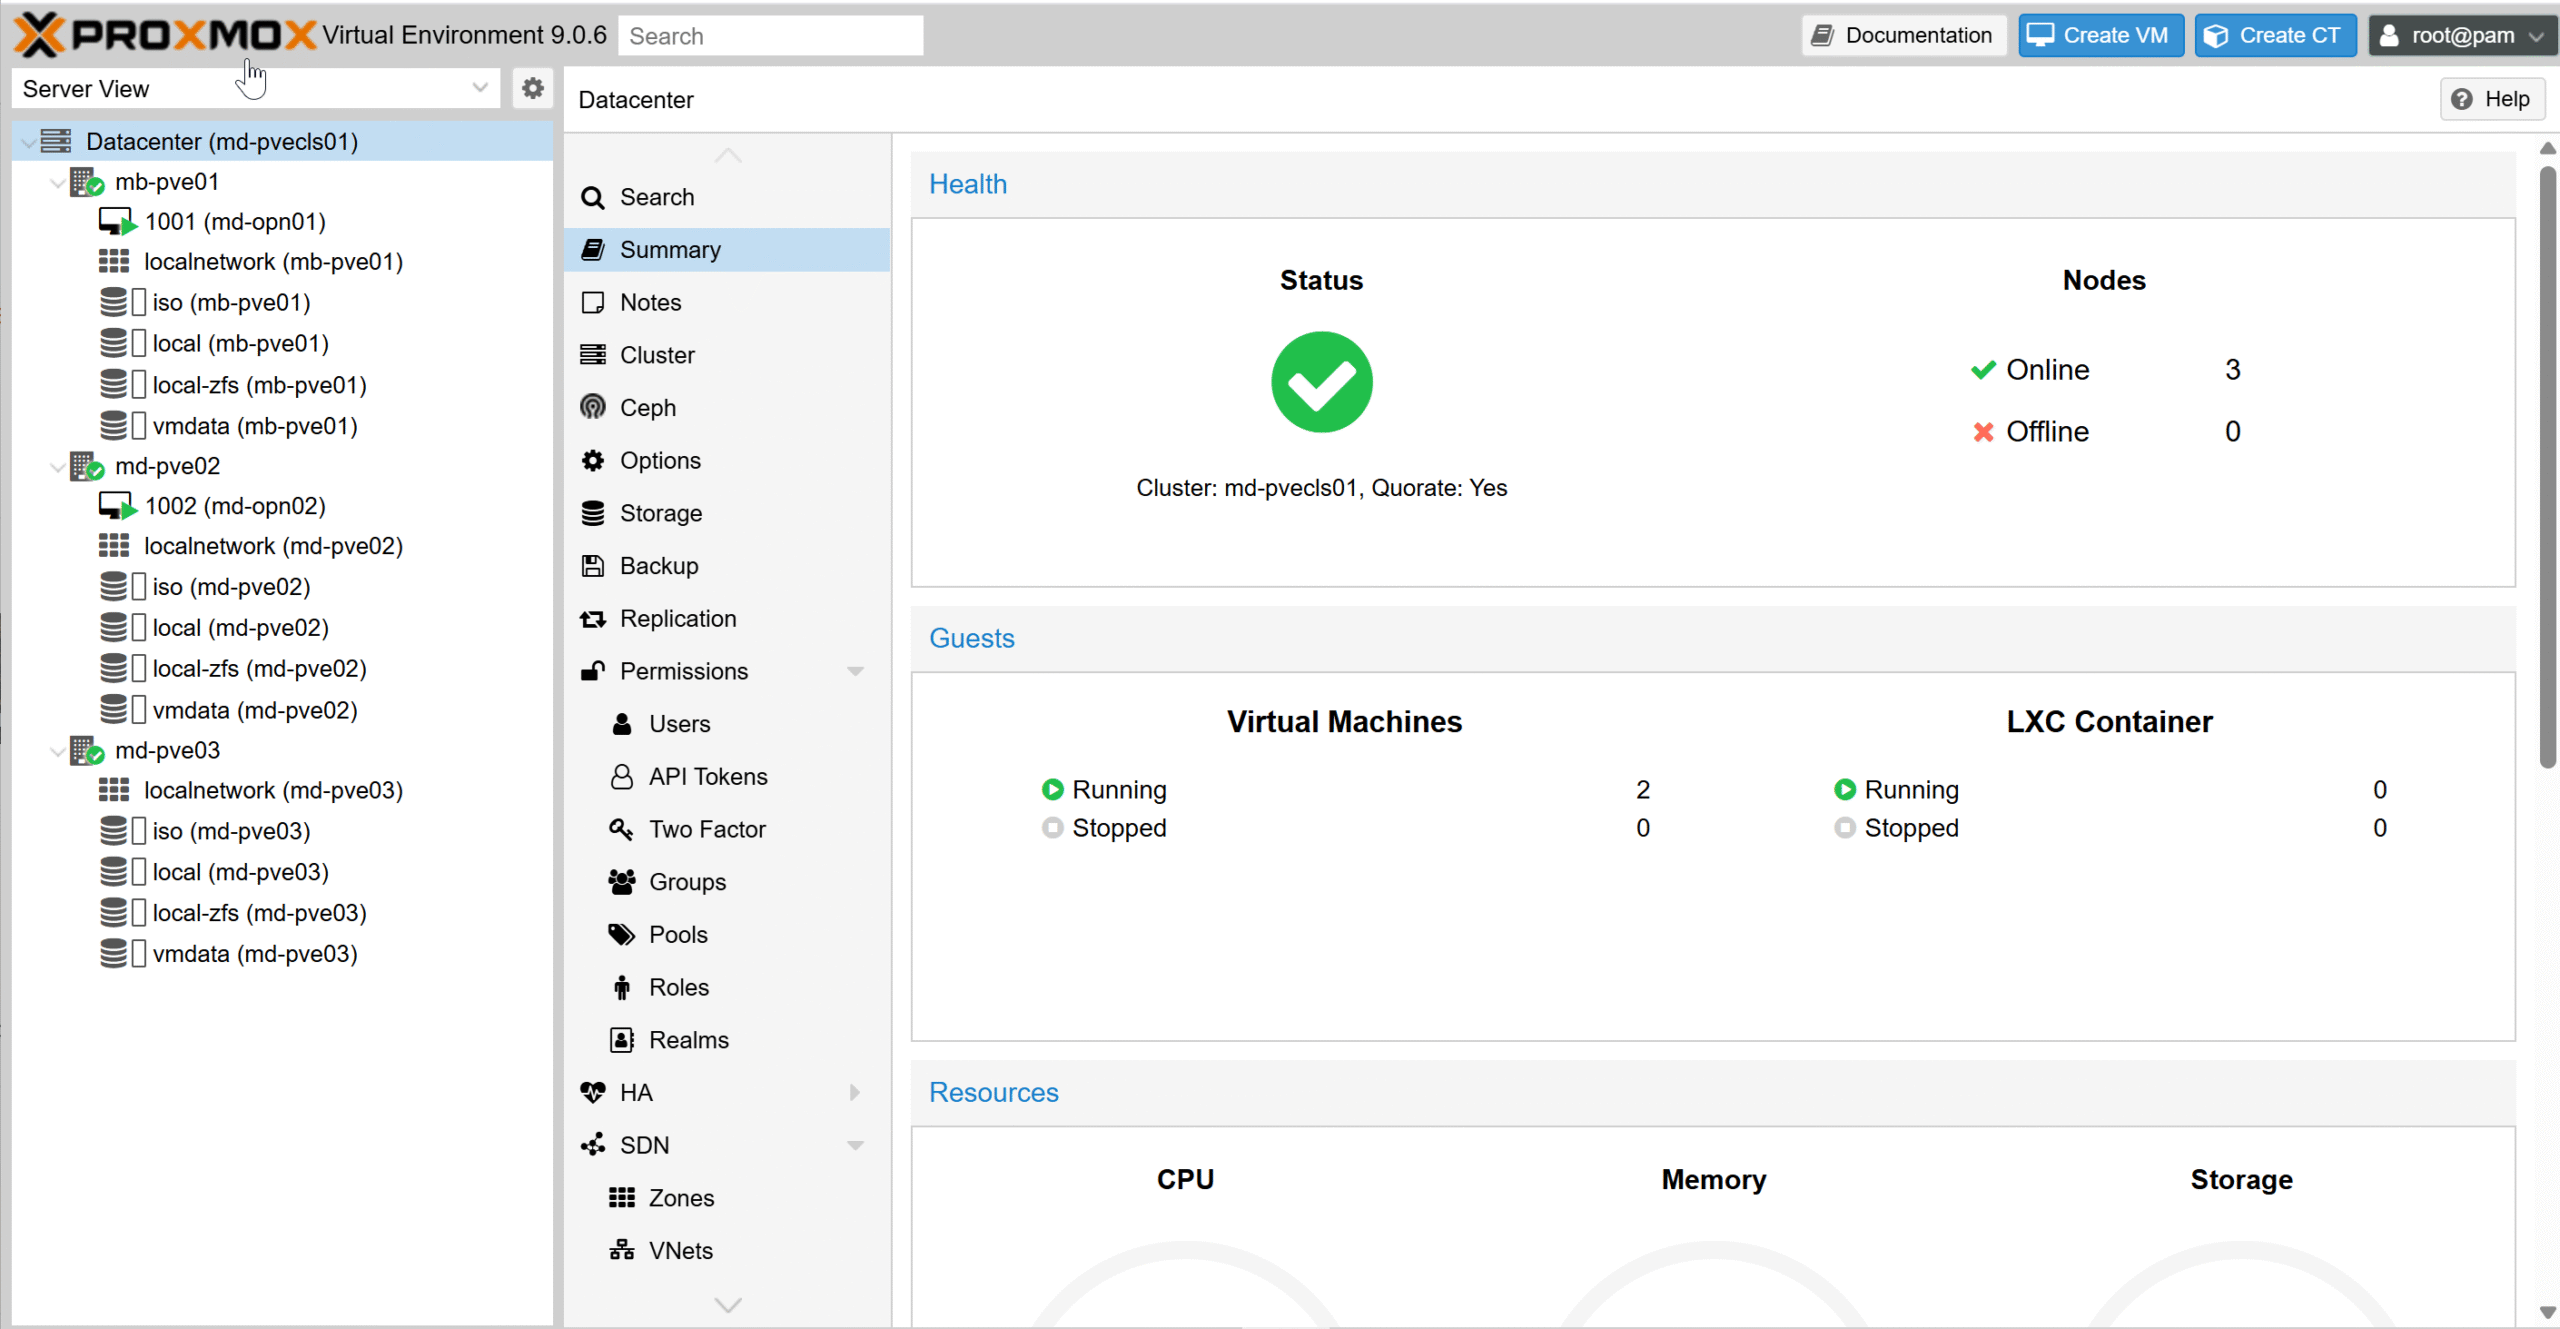2560x1329 pixels.
Task: Collapse the md-pve02 node tree
Action: (x=57, y=467)
